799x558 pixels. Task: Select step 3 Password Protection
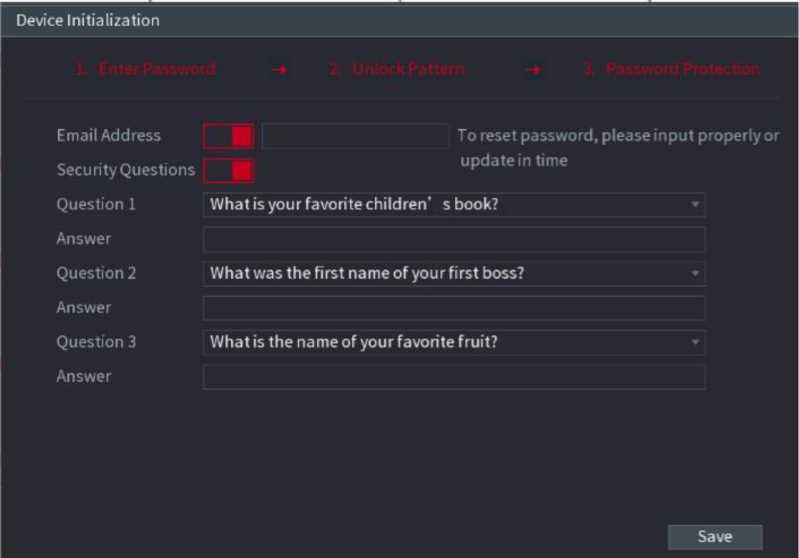671,70
